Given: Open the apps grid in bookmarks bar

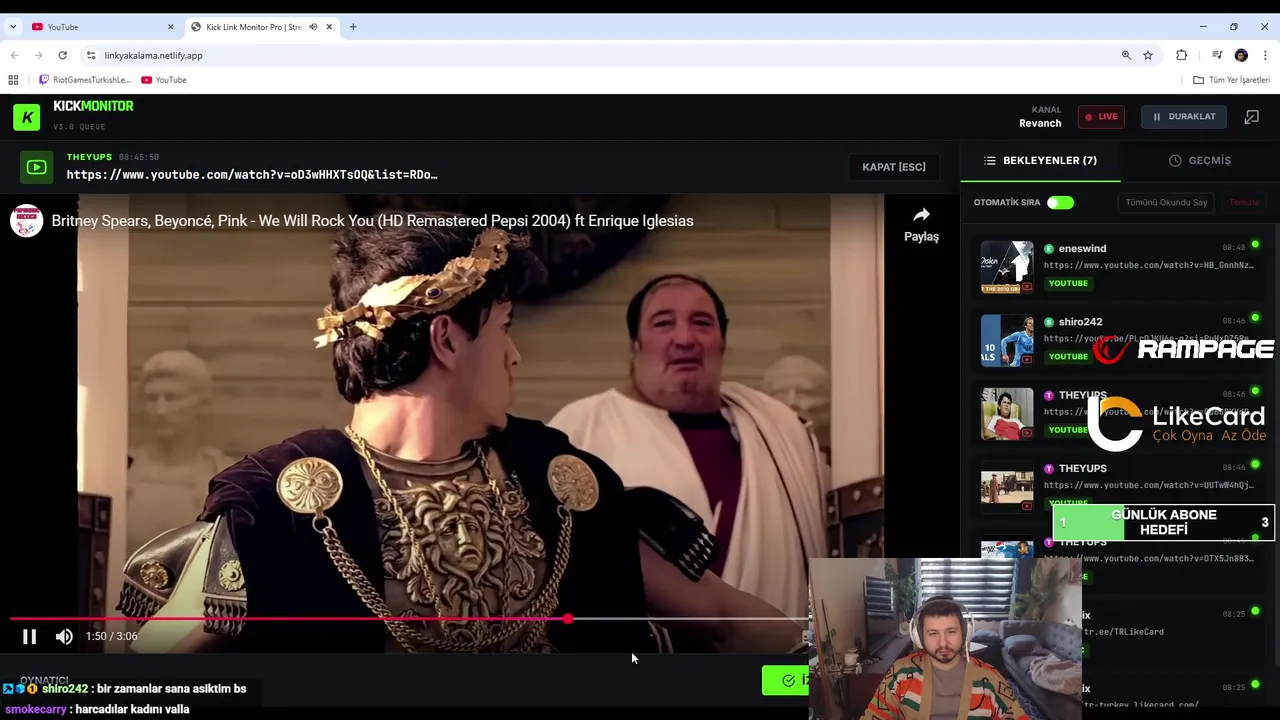Looking at the screenshot, I should point(13,80).
